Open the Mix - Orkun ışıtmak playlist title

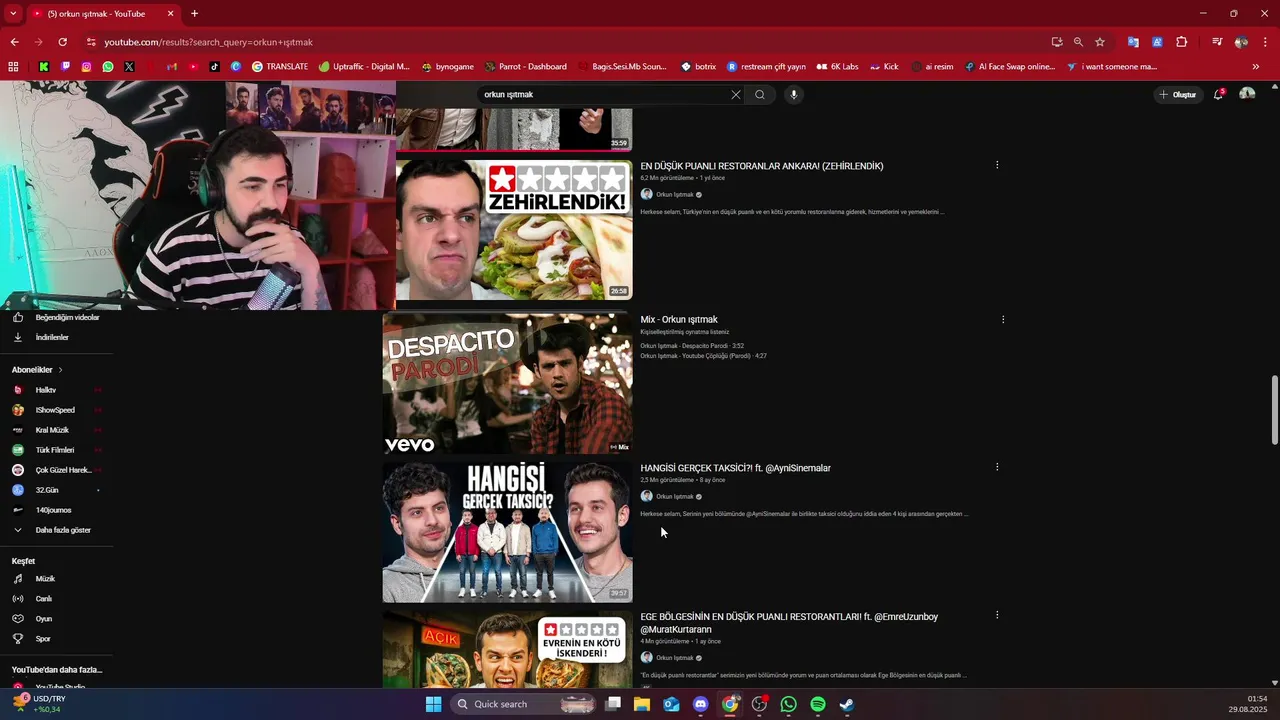pyautogui.click(x=679, y=320)
